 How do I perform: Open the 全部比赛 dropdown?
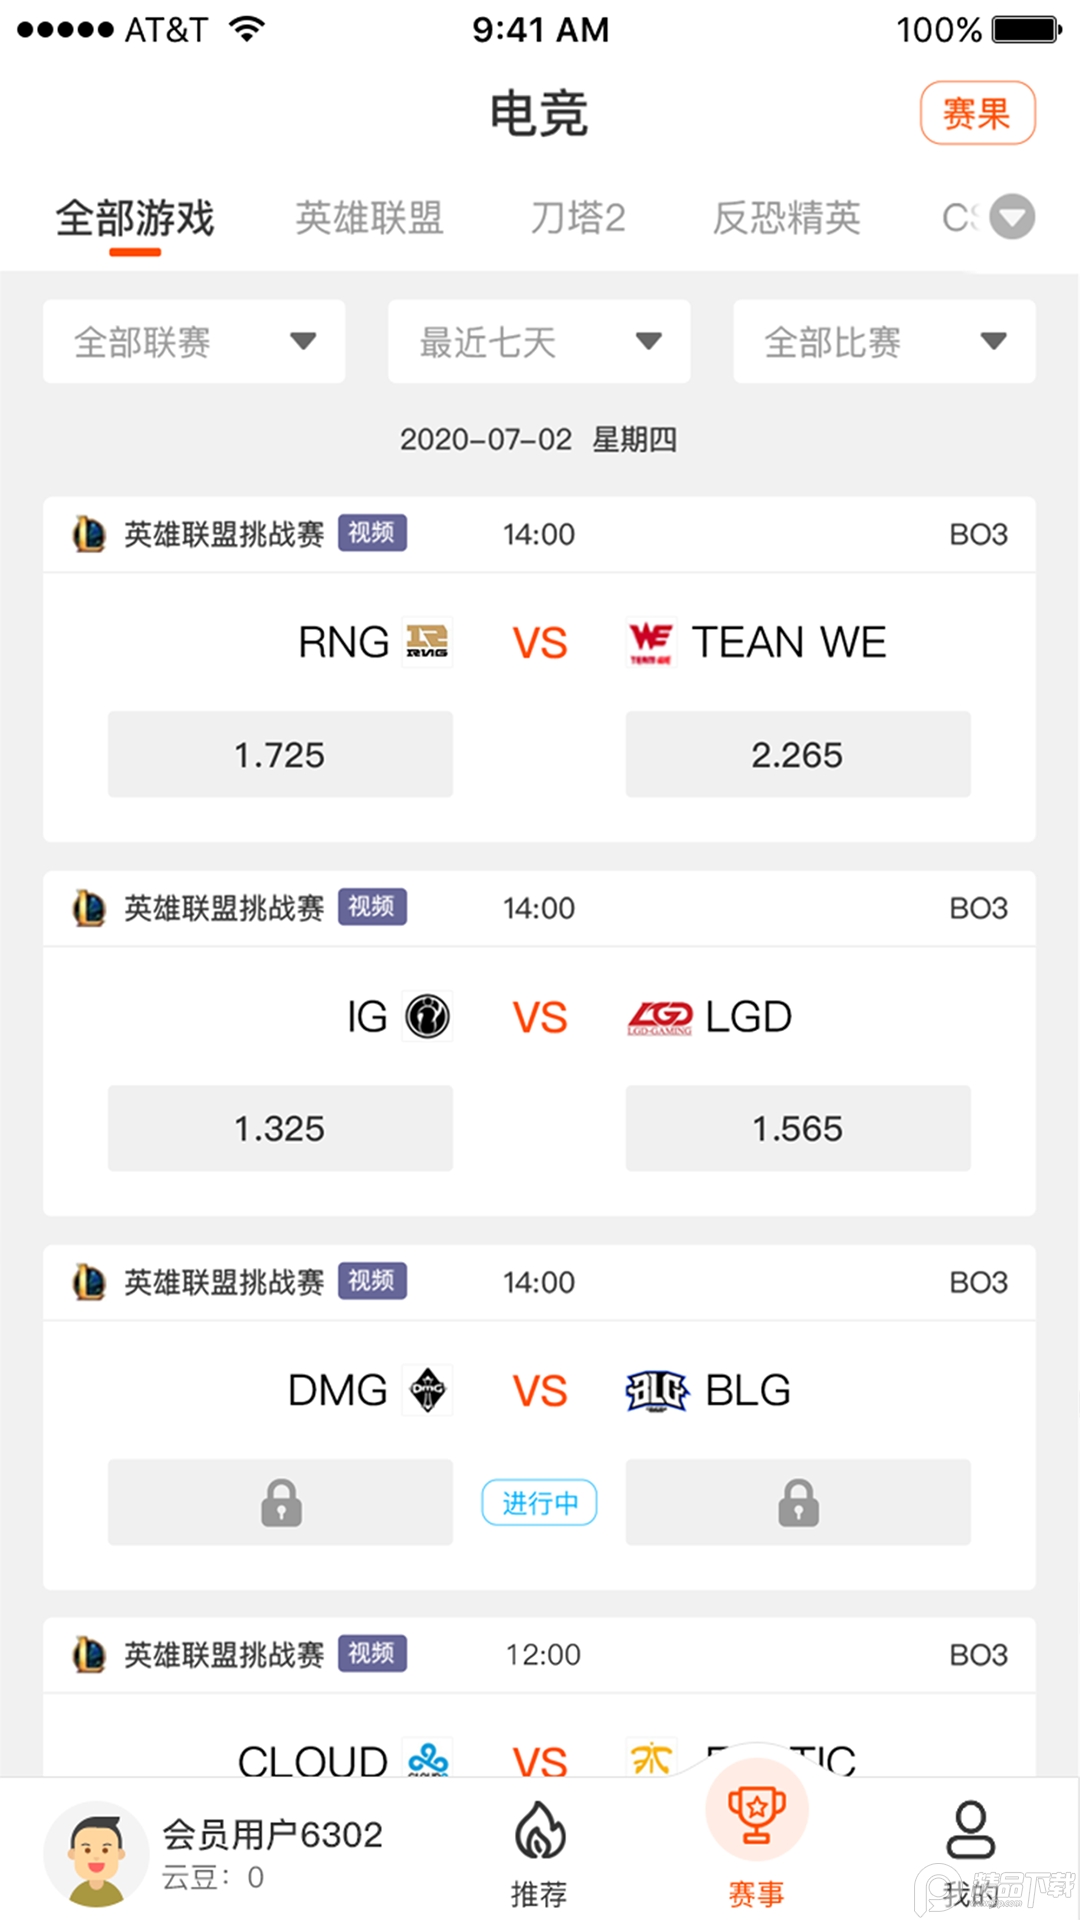tap(884, 342)
